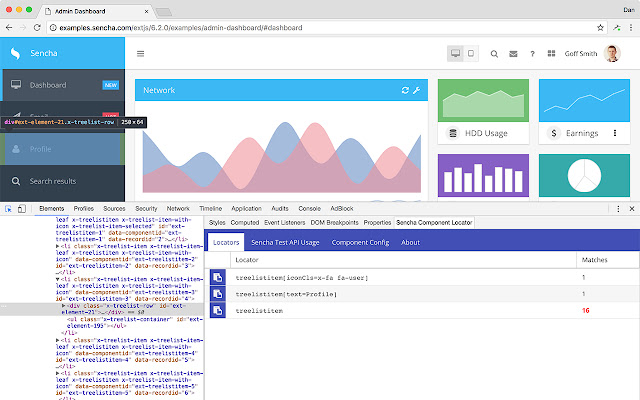Switch to DevTools Network tab
This screenshot has height=400, width=640.
(x=178, y=209)
